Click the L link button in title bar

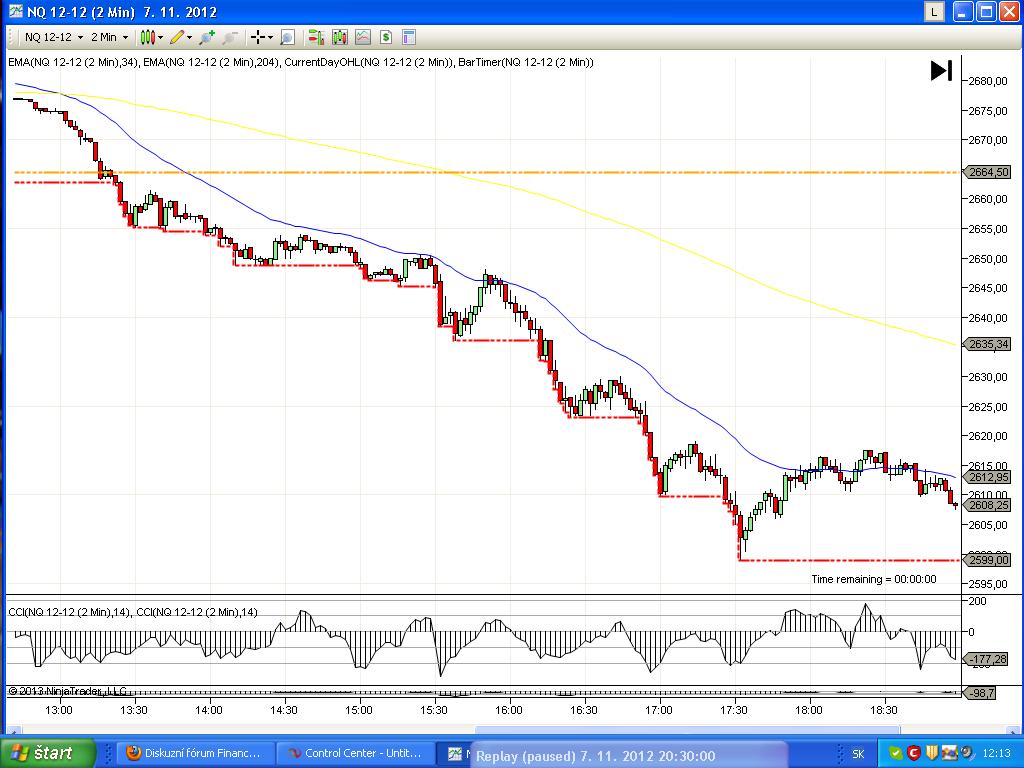coord(935,11)
